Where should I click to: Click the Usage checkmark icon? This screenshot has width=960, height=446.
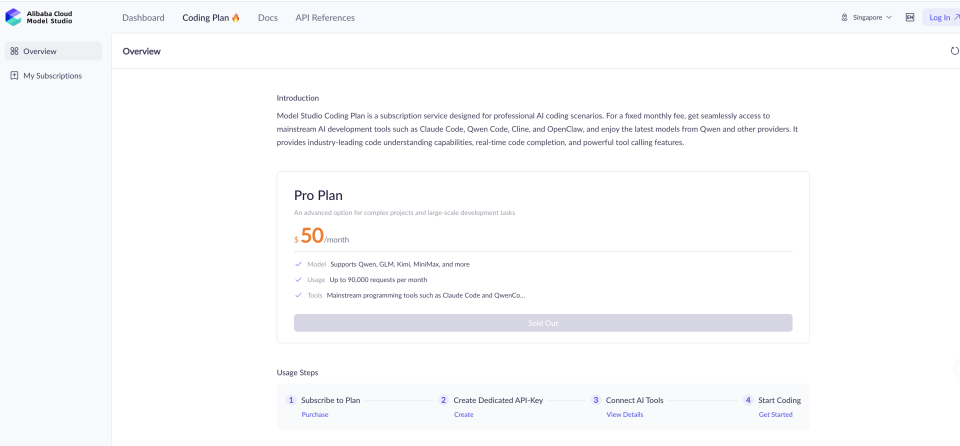coord(298,279)
